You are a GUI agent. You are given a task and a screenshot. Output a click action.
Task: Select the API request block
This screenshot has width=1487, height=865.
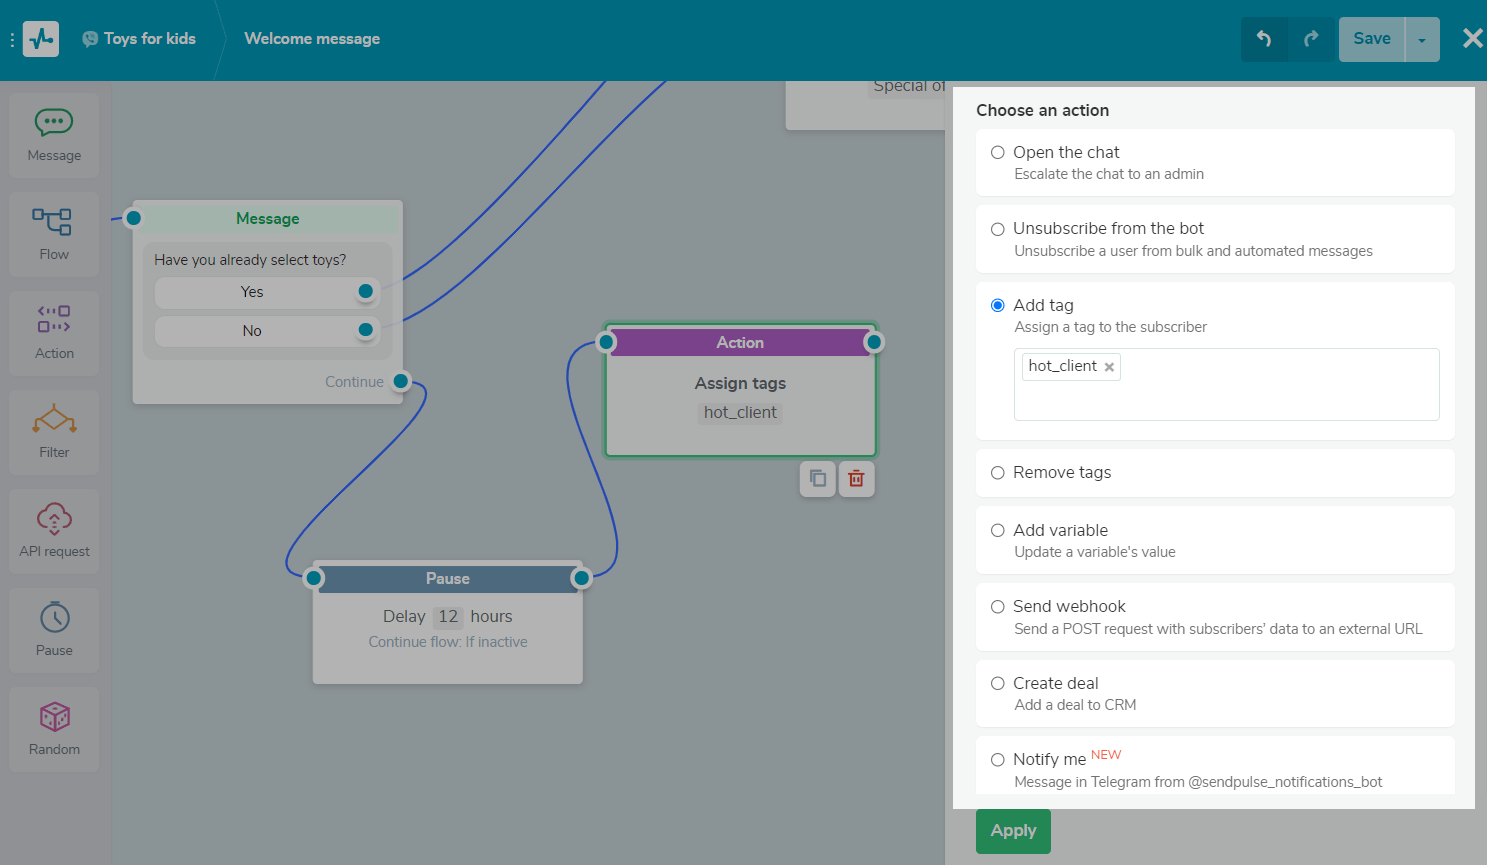coord(54,531)
